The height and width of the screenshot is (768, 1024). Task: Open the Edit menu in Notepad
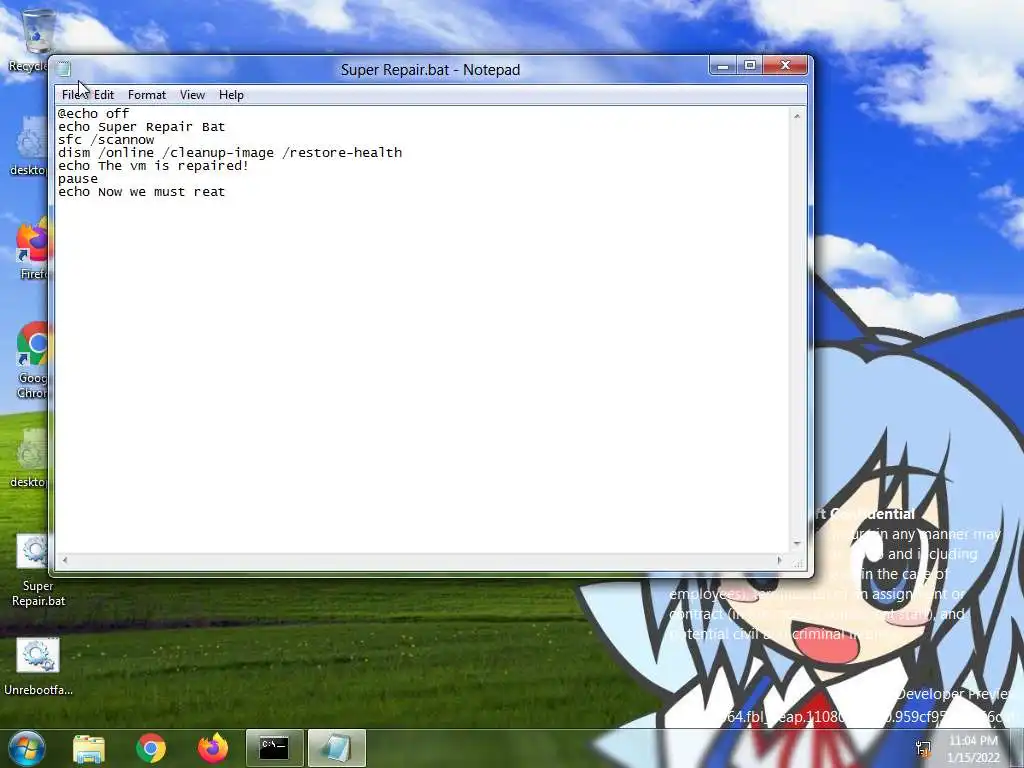tap(104, 95)
